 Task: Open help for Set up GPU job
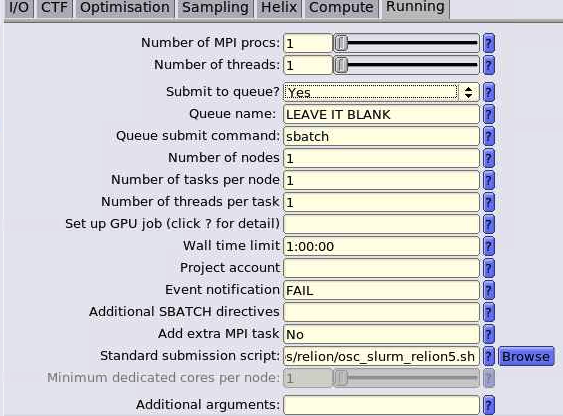(x=488, y=224)
